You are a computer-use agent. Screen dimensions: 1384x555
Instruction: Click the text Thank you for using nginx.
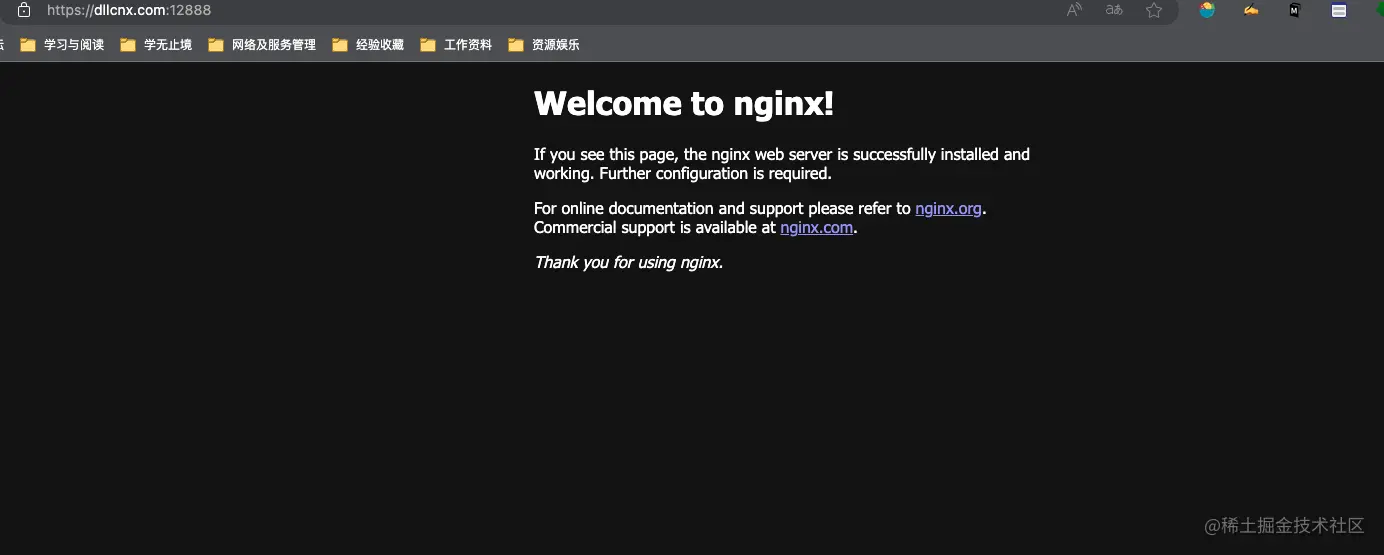628,263
